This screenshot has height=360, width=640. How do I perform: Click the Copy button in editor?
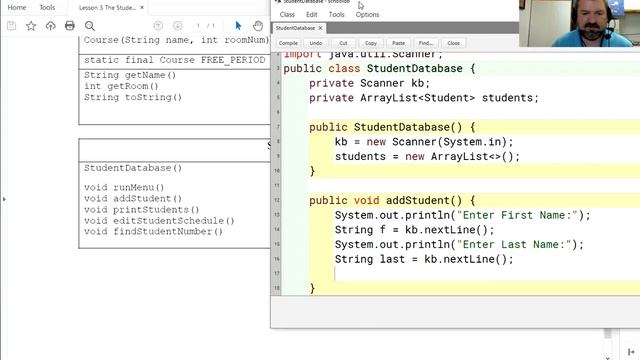pyautogui.click(x=371, y=43)
